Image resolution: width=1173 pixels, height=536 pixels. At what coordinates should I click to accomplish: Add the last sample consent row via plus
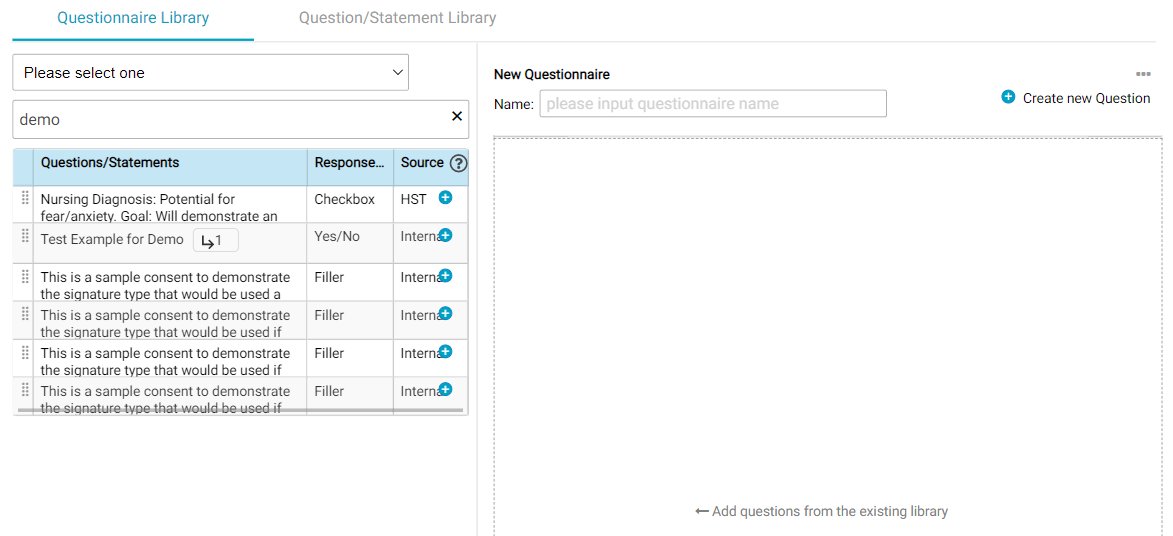[445, 390]
